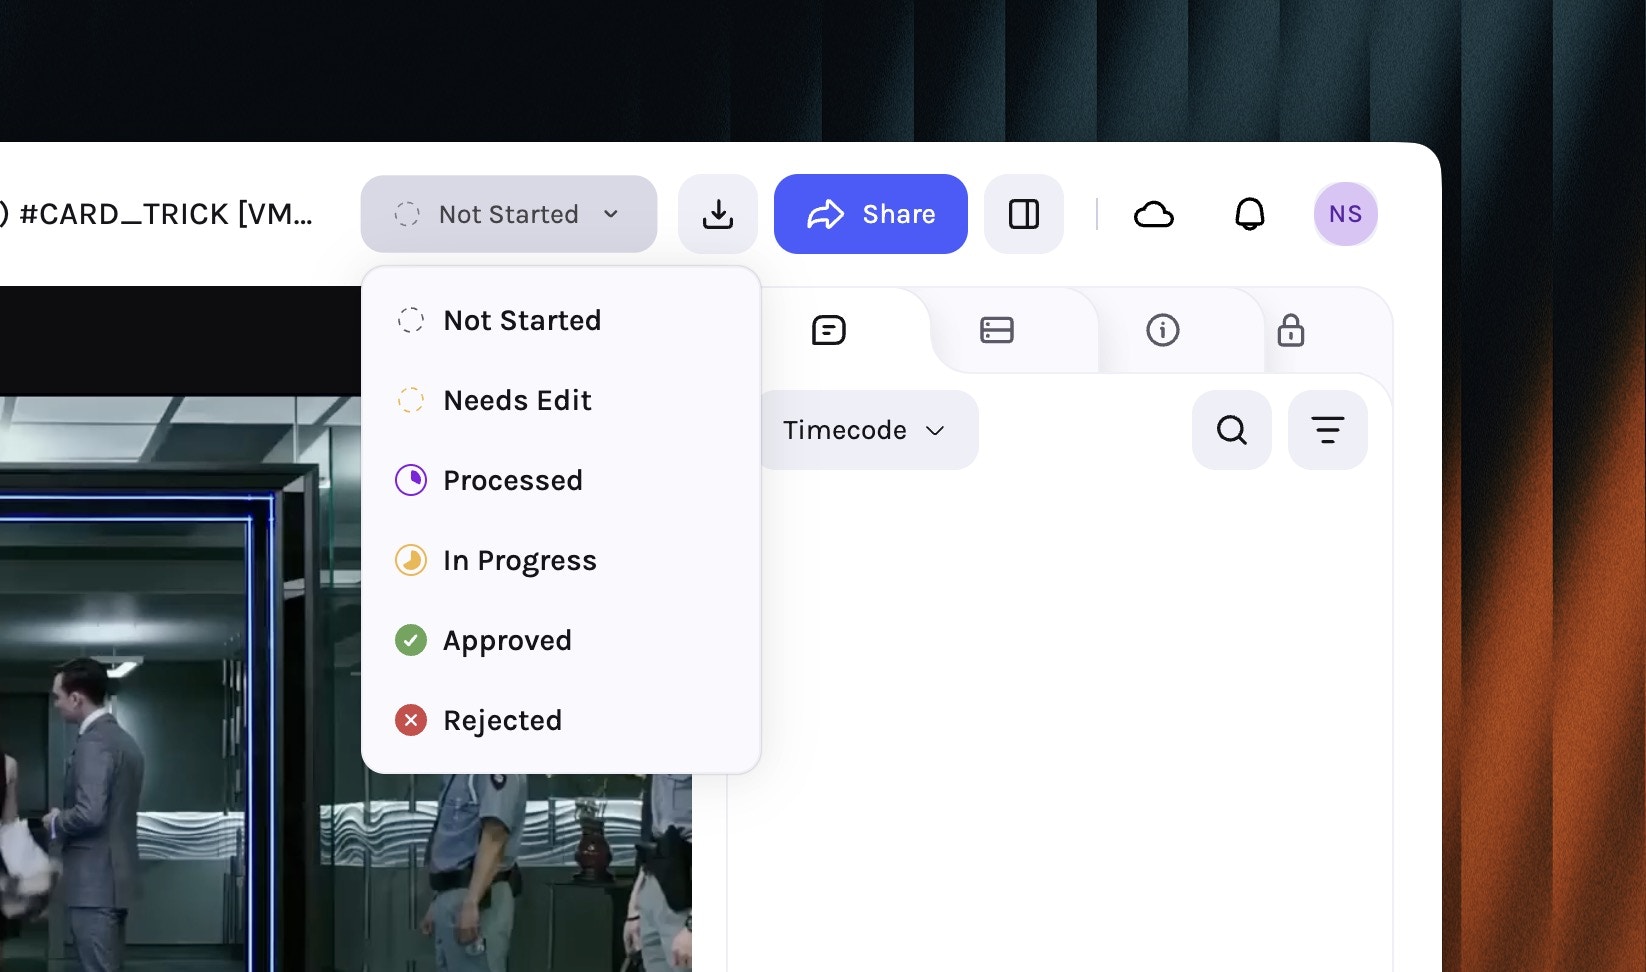Open the cloud sync icon
This screenshot has width=1646, height=972.
point(1154,214)
